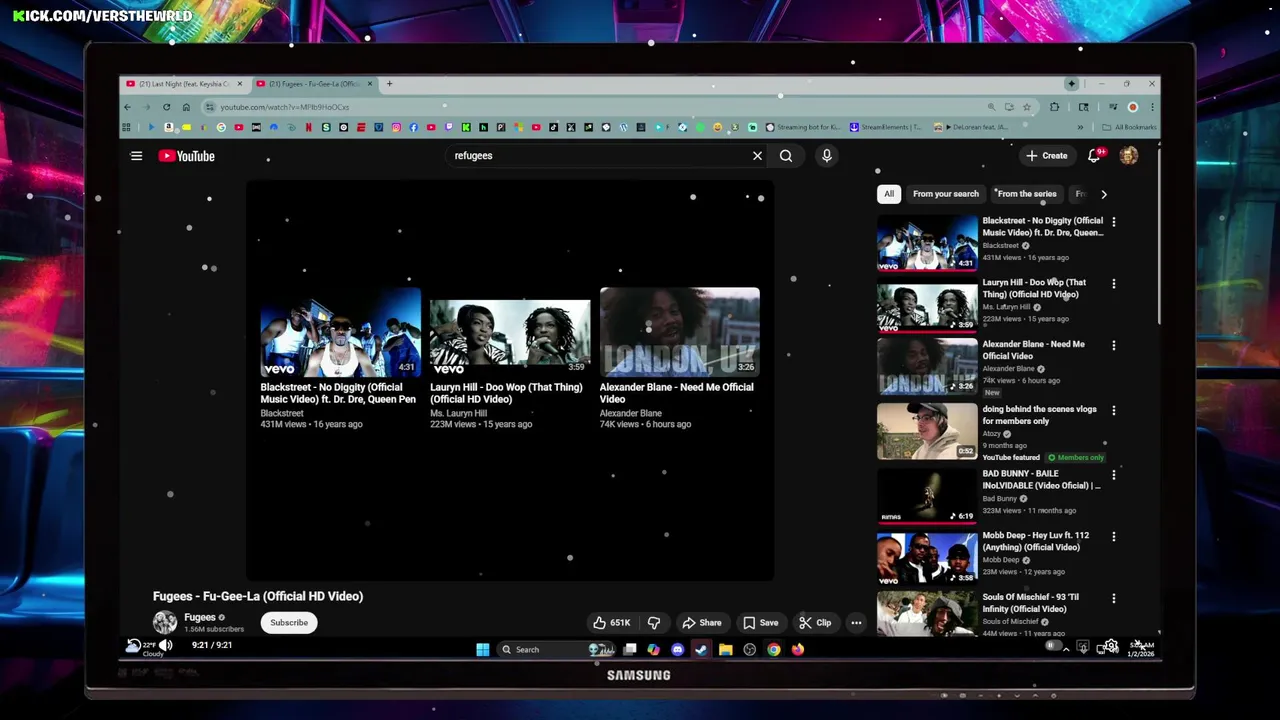
Task: Share the Fu-Gee-La video
Action: [x=701, y=623]
